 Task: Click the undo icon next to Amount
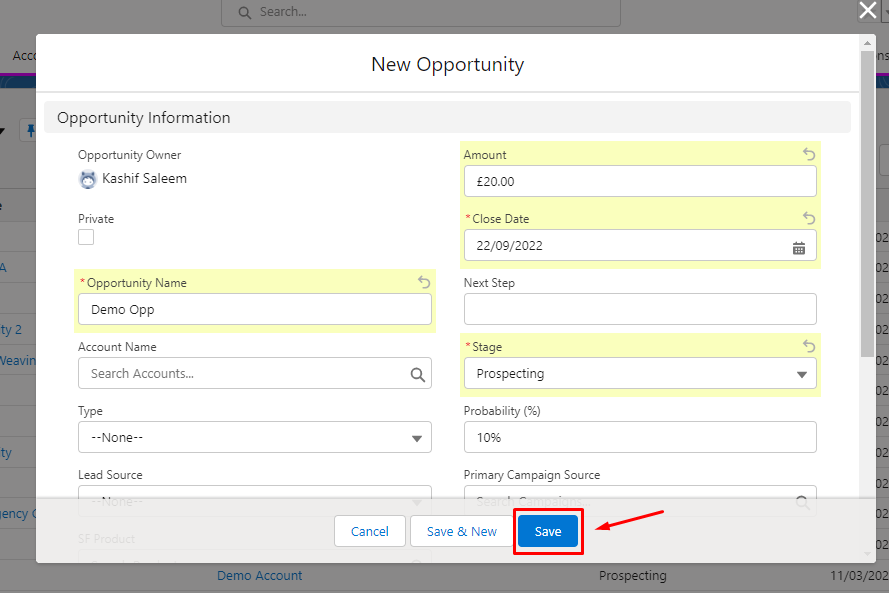(x=809, y=154)
